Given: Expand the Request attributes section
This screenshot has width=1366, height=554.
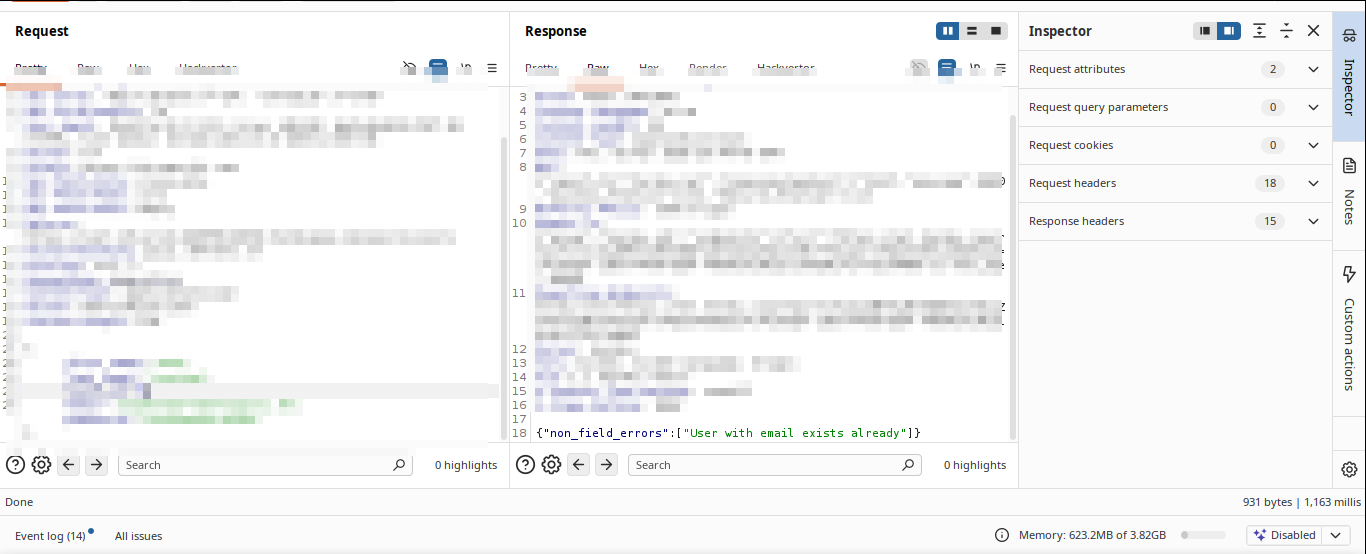Looking at the screenshot, I should (x=1313, y=69).
